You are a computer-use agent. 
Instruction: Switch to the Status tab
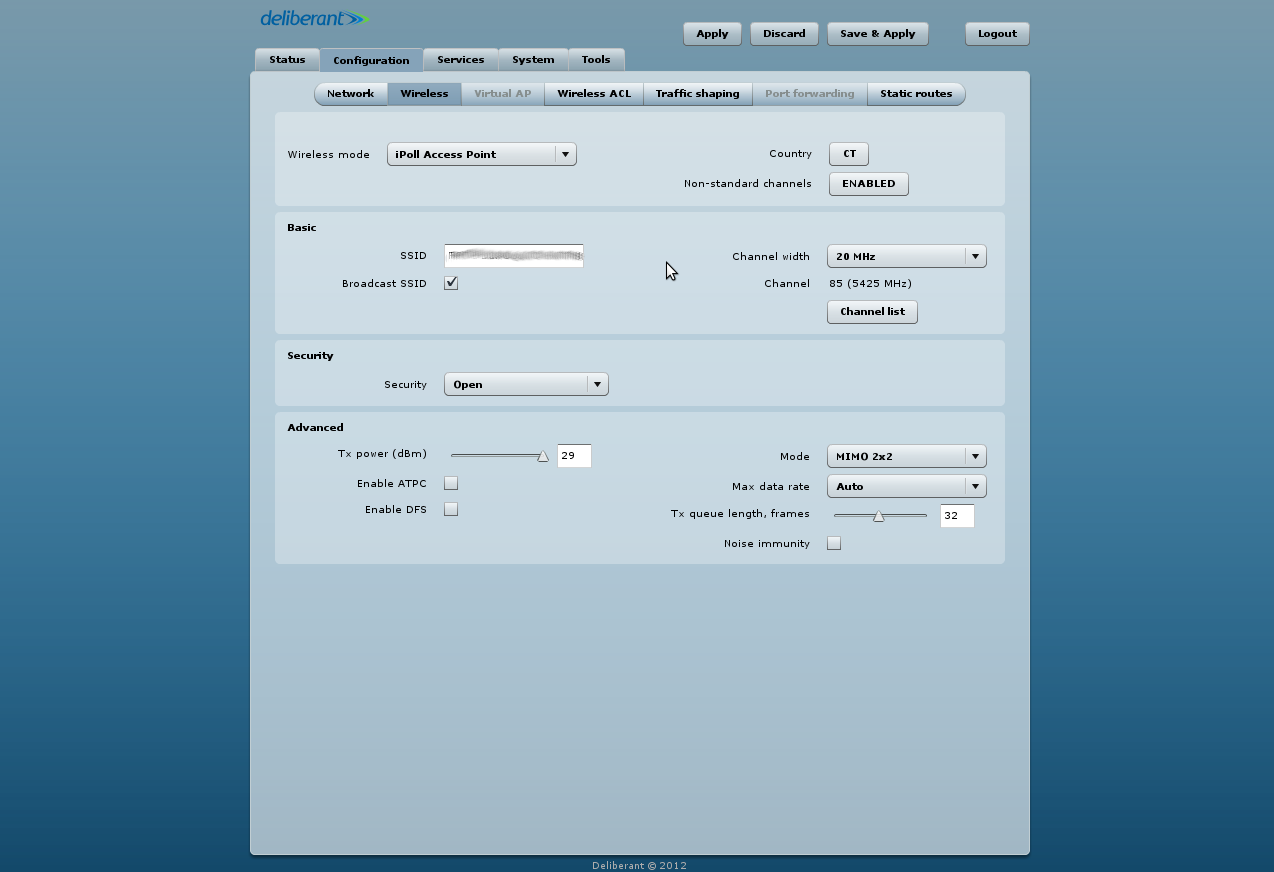(x=287, y=60)
